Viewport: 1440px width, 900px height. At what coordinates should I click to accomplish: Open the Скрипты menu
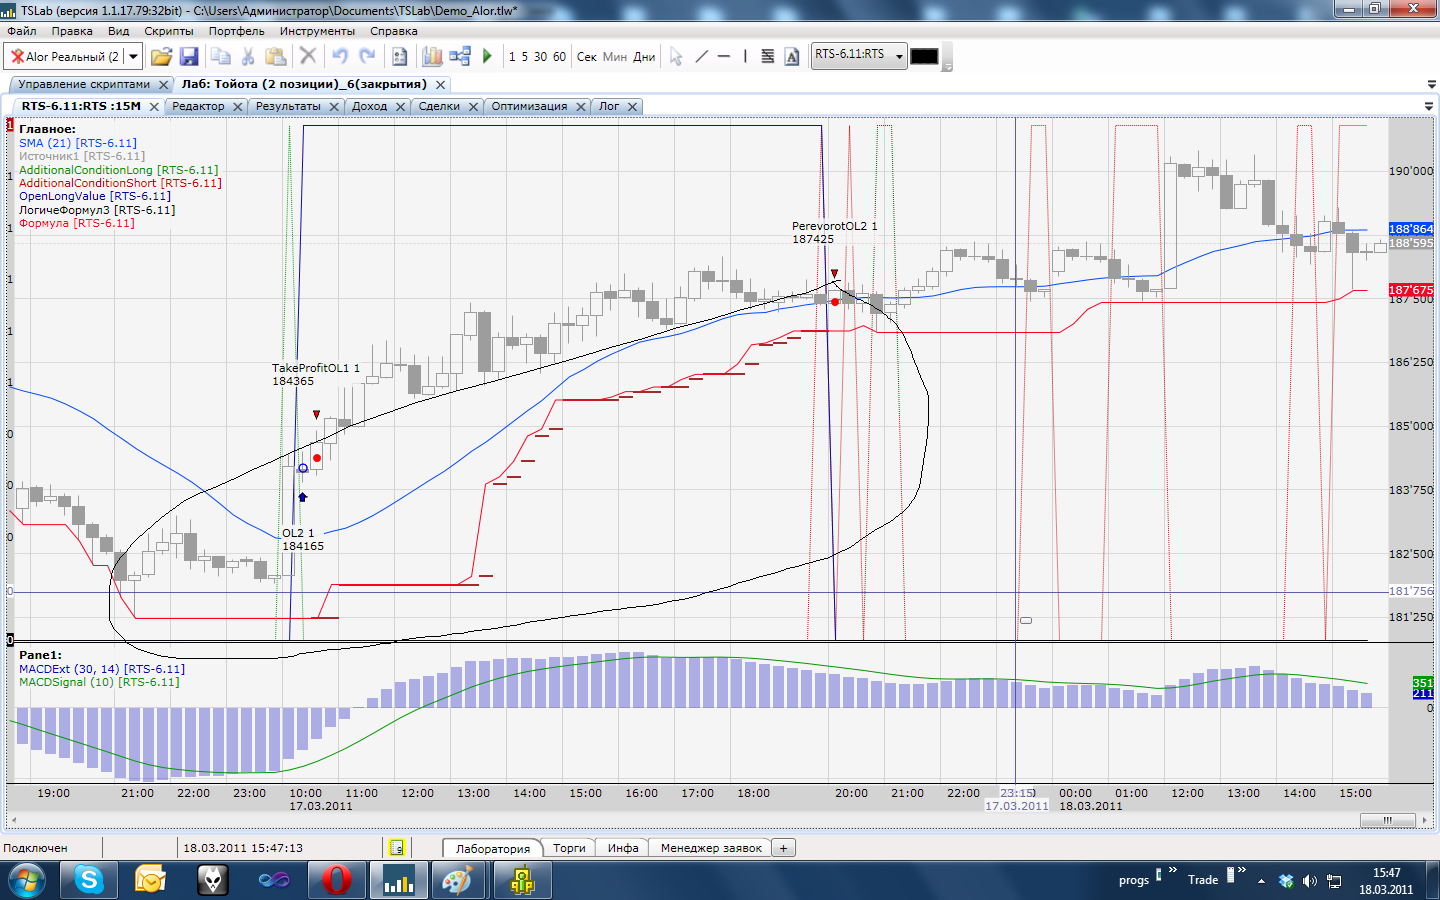[169, 31]
